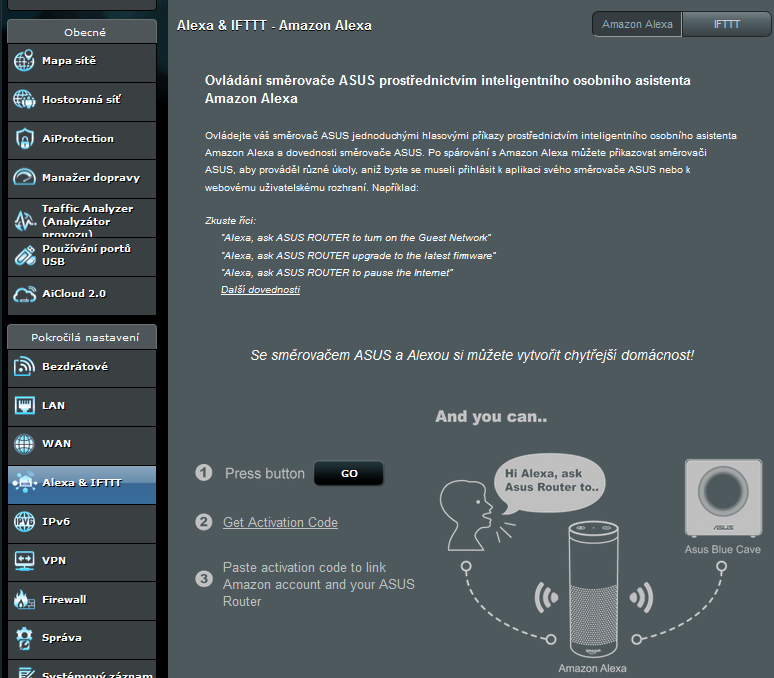Open Firewall settings label
774x678 pixels.
(64, 600)
